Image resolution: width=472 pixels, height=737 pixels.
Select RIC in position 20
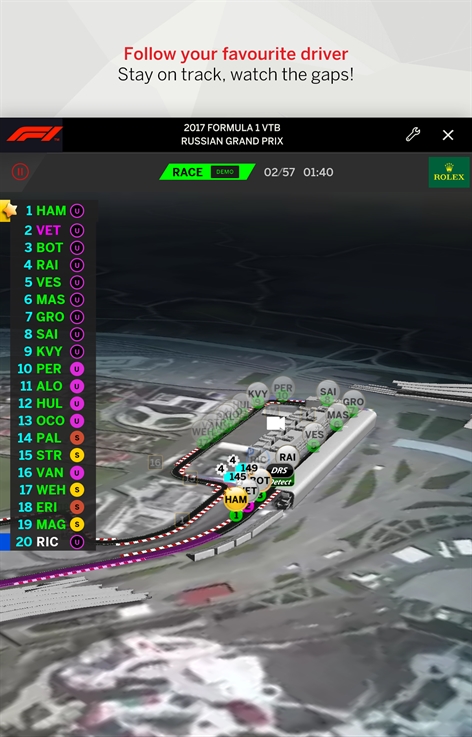coord(47,542)
